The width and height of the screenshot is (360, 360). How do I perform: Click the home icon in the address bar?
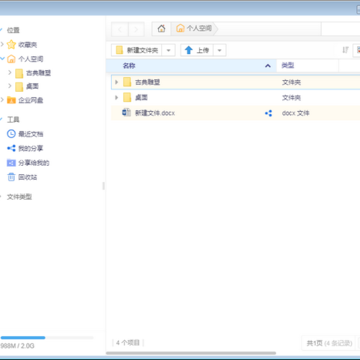[162, 29]
